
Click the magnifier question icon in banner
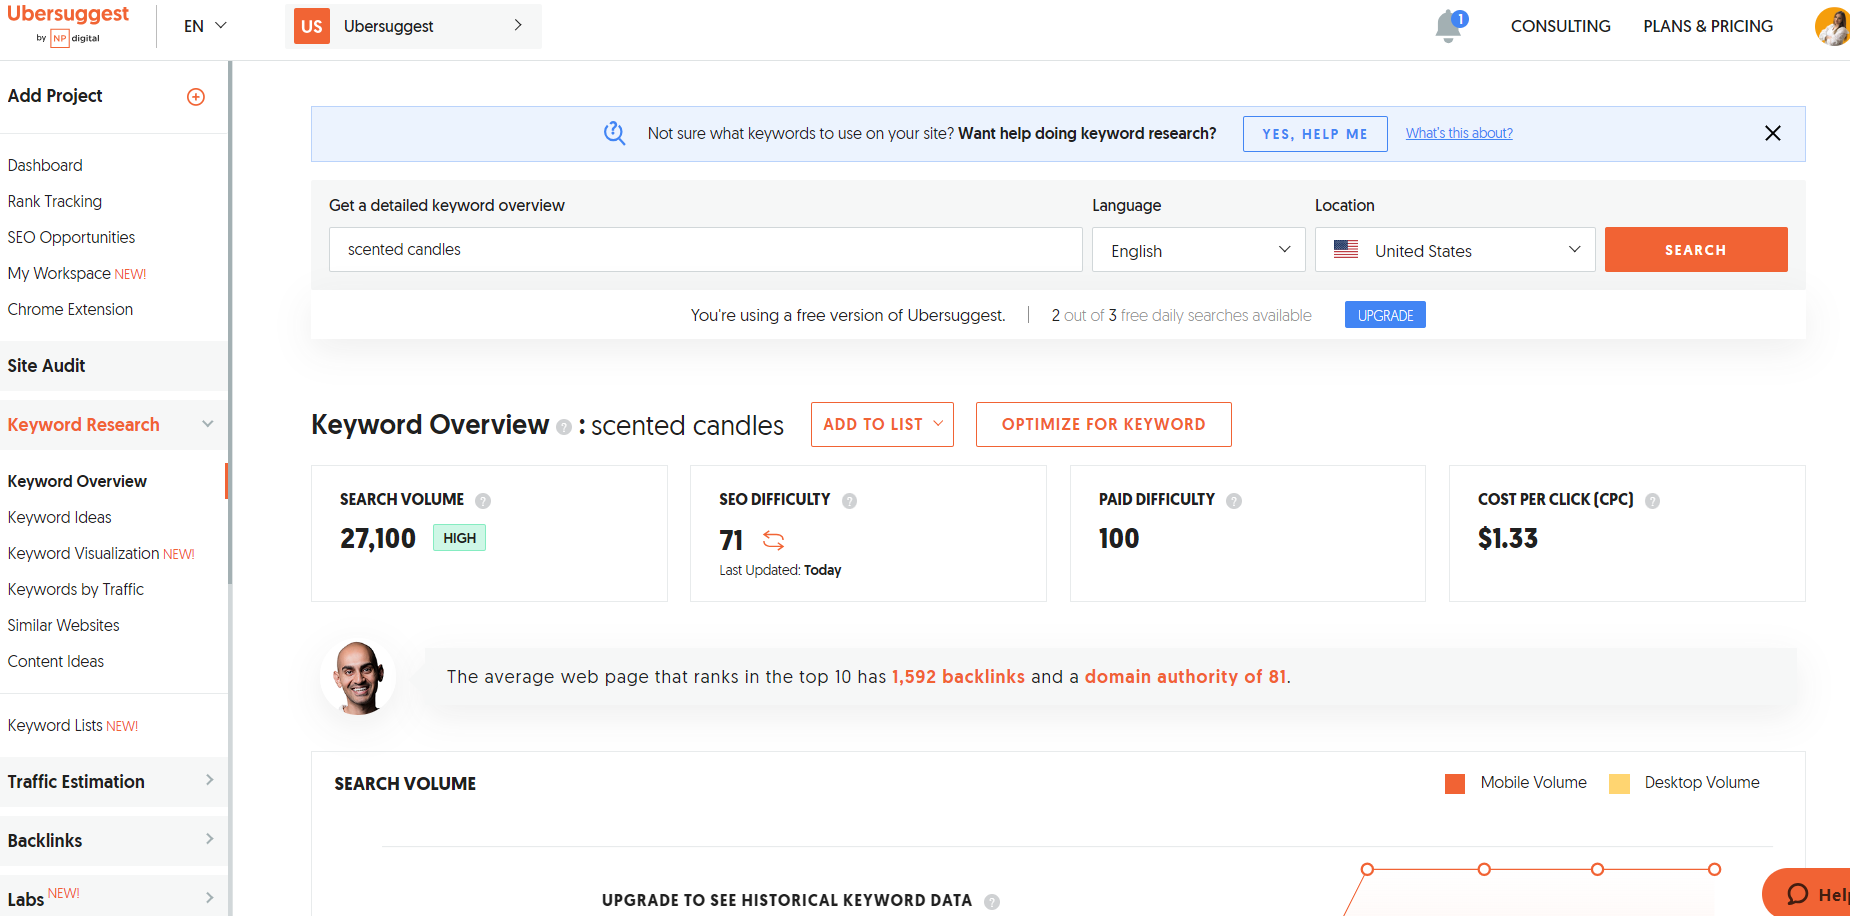point(614,133)
